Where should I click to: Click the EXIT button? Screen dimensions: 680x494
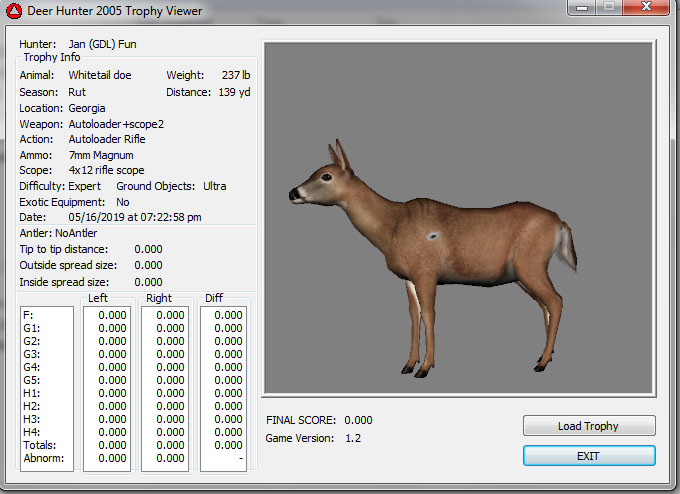tap(589, 456)
